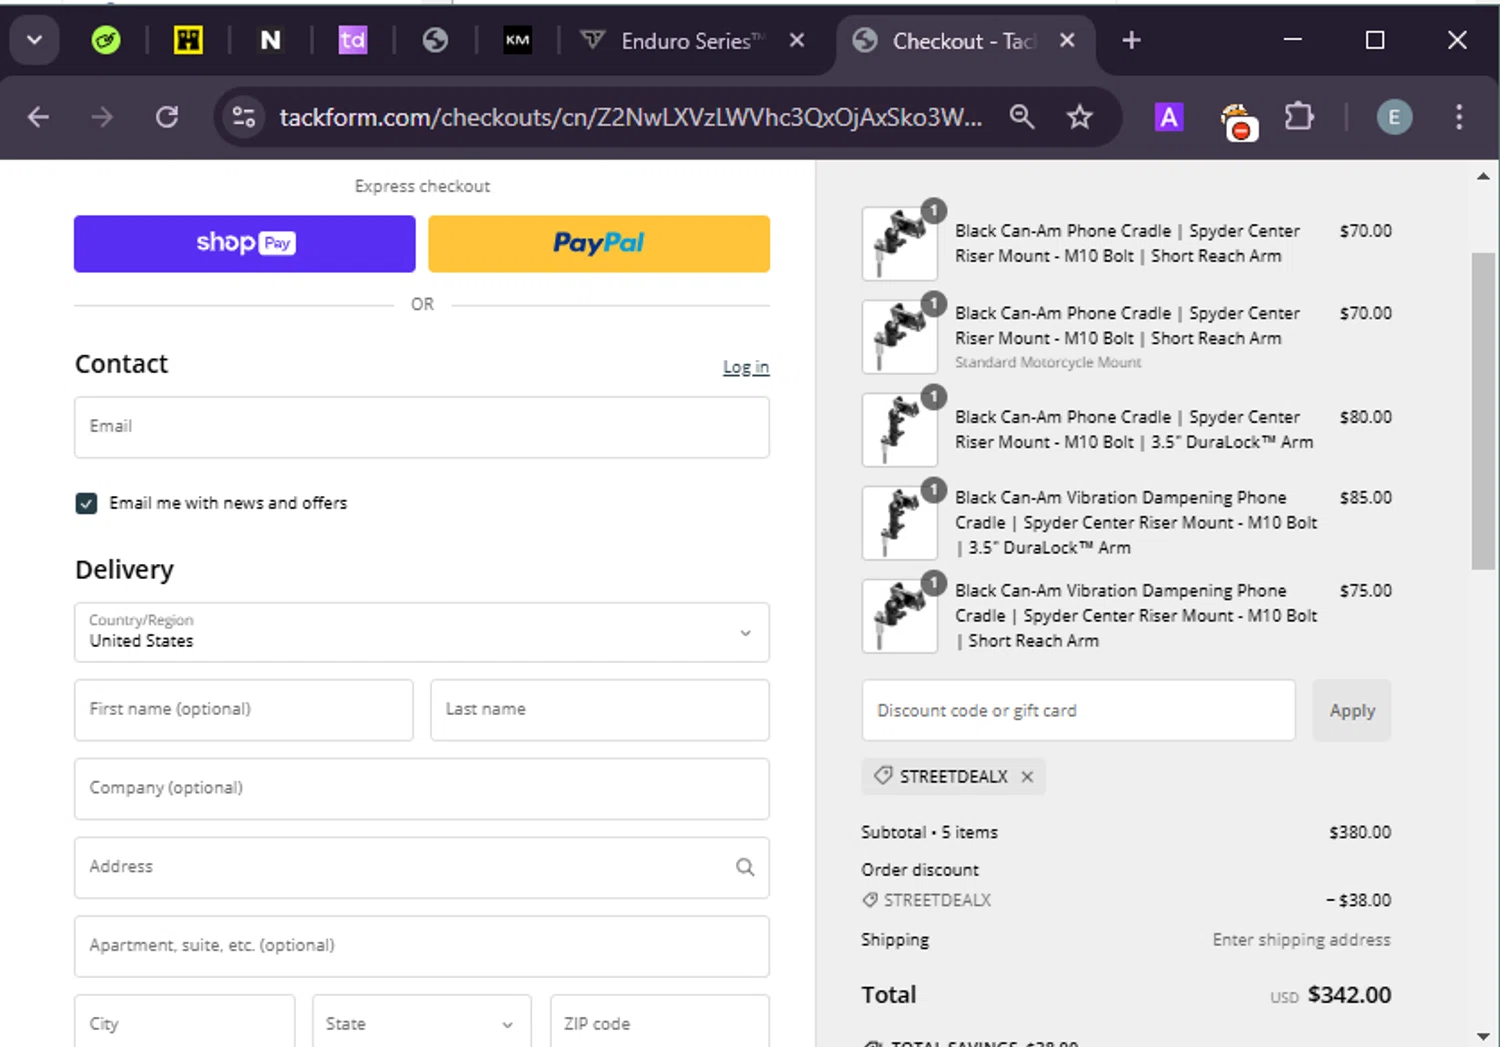The height and width of the screenshot is (1047, 1500).
Task: Open the purple A extension
Action: 1168,117
